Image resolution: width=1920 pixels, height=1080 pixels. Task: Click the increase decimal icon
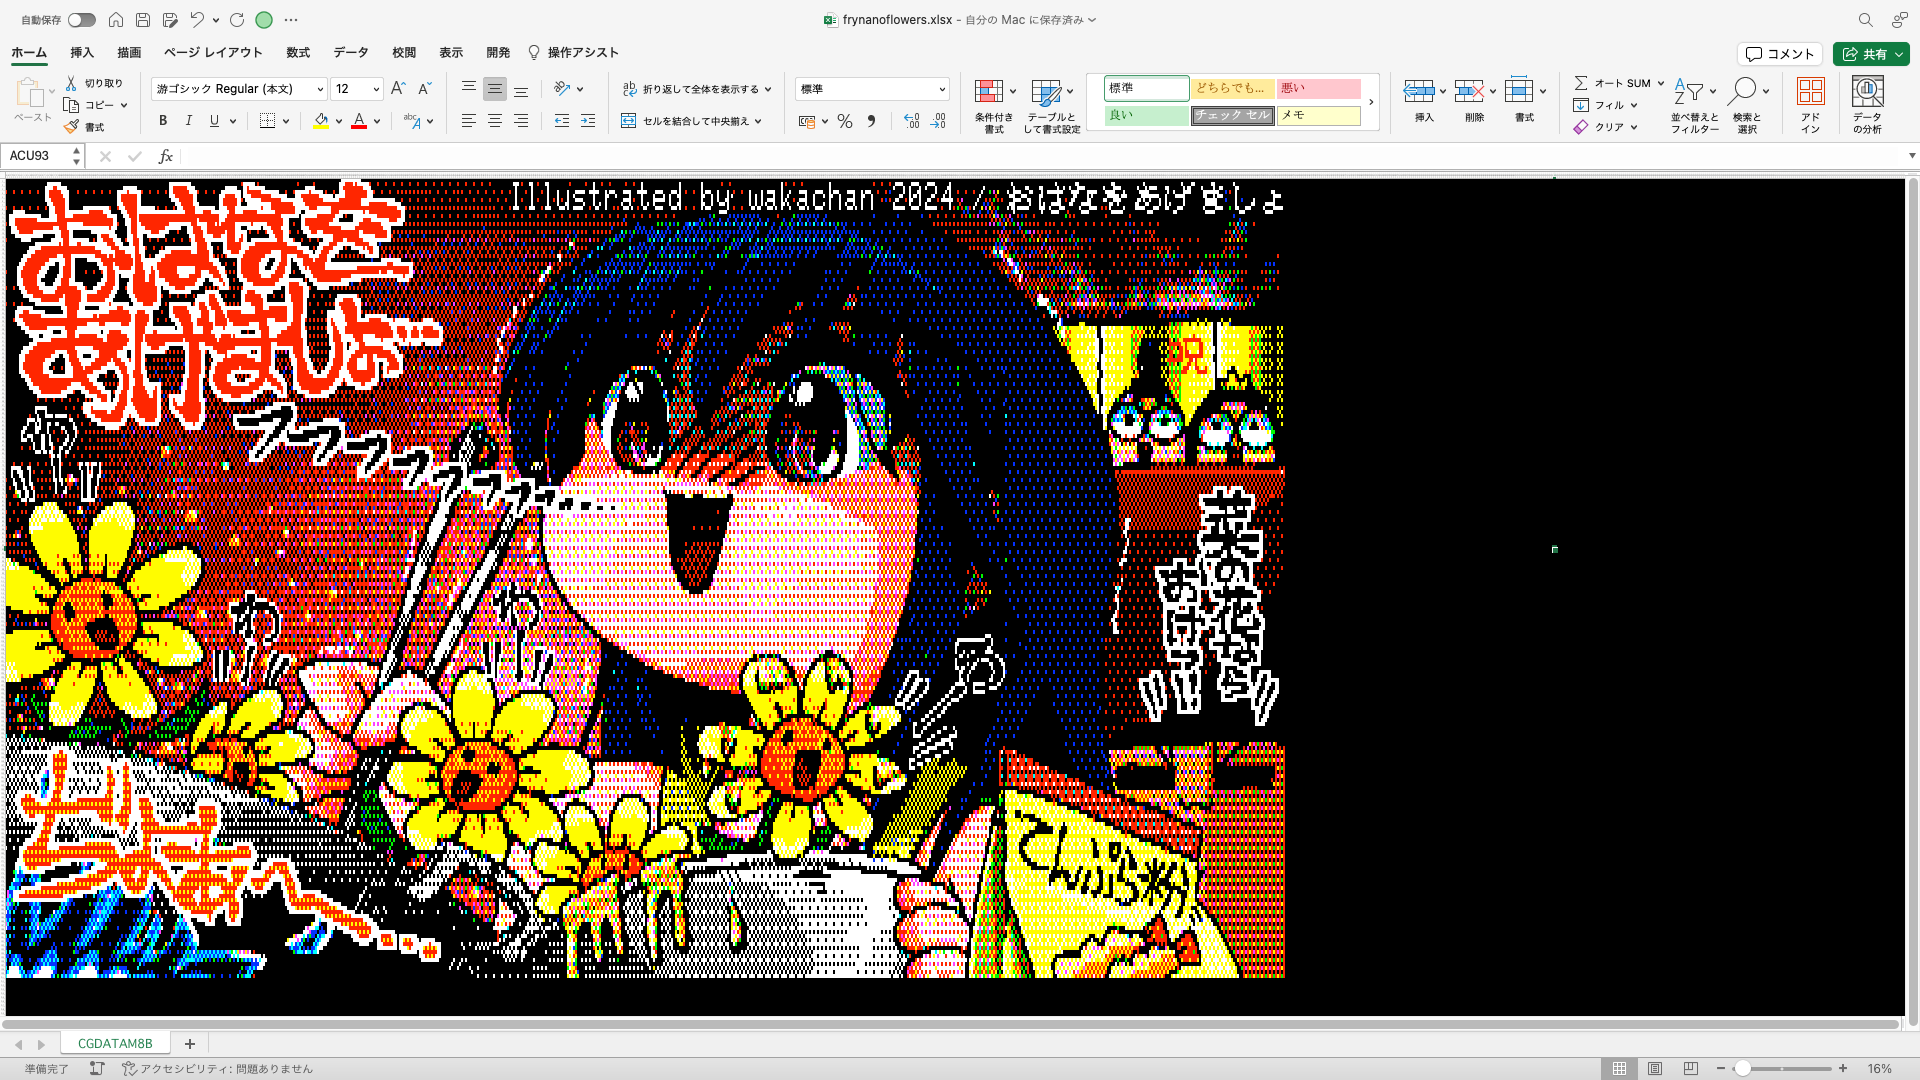tap(911, 121)
